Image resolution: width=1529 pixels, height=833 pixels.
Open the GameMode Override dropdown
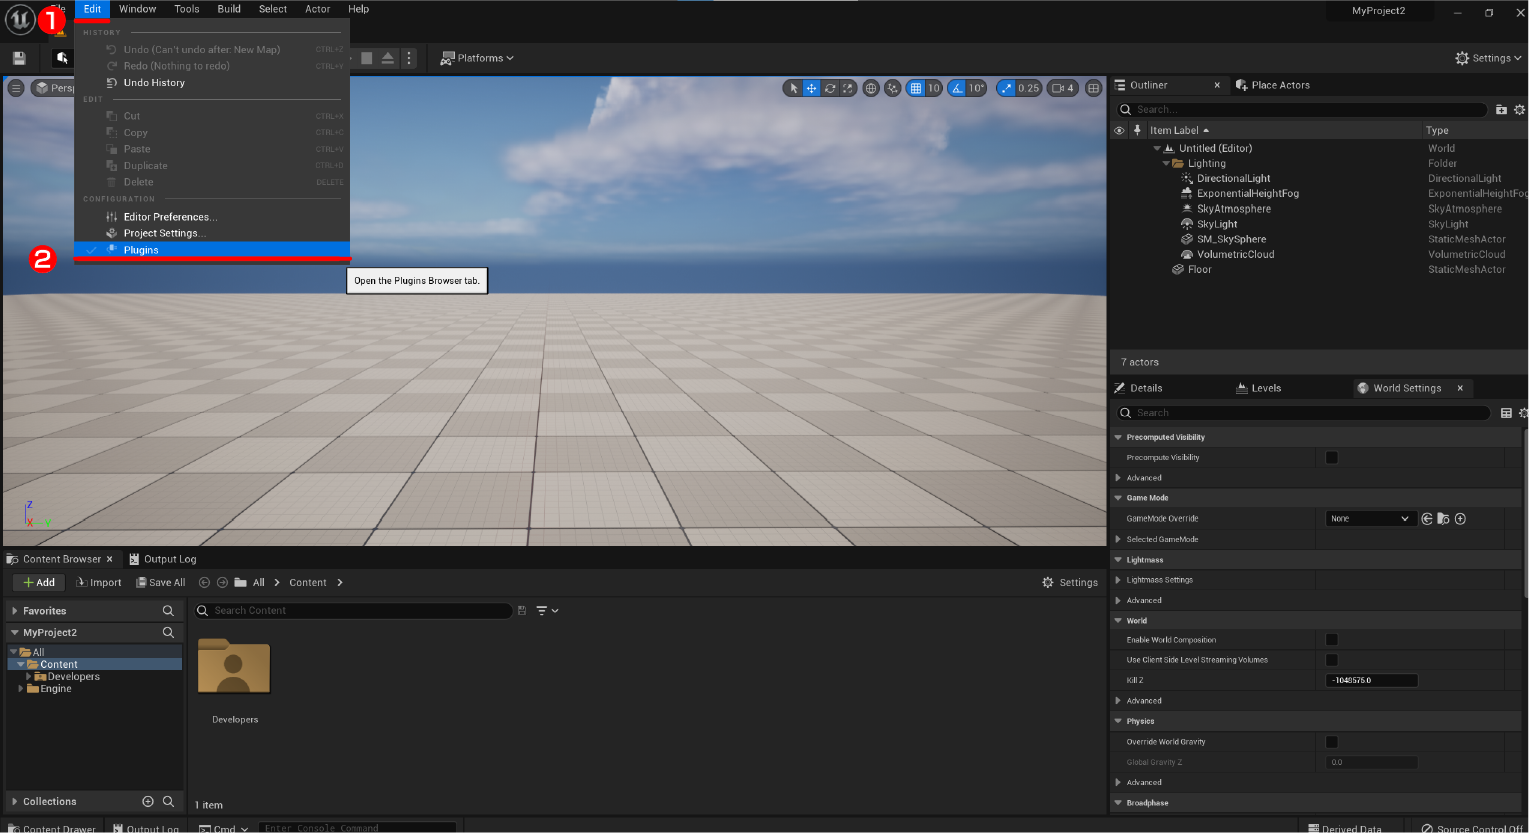point(1369,518)
